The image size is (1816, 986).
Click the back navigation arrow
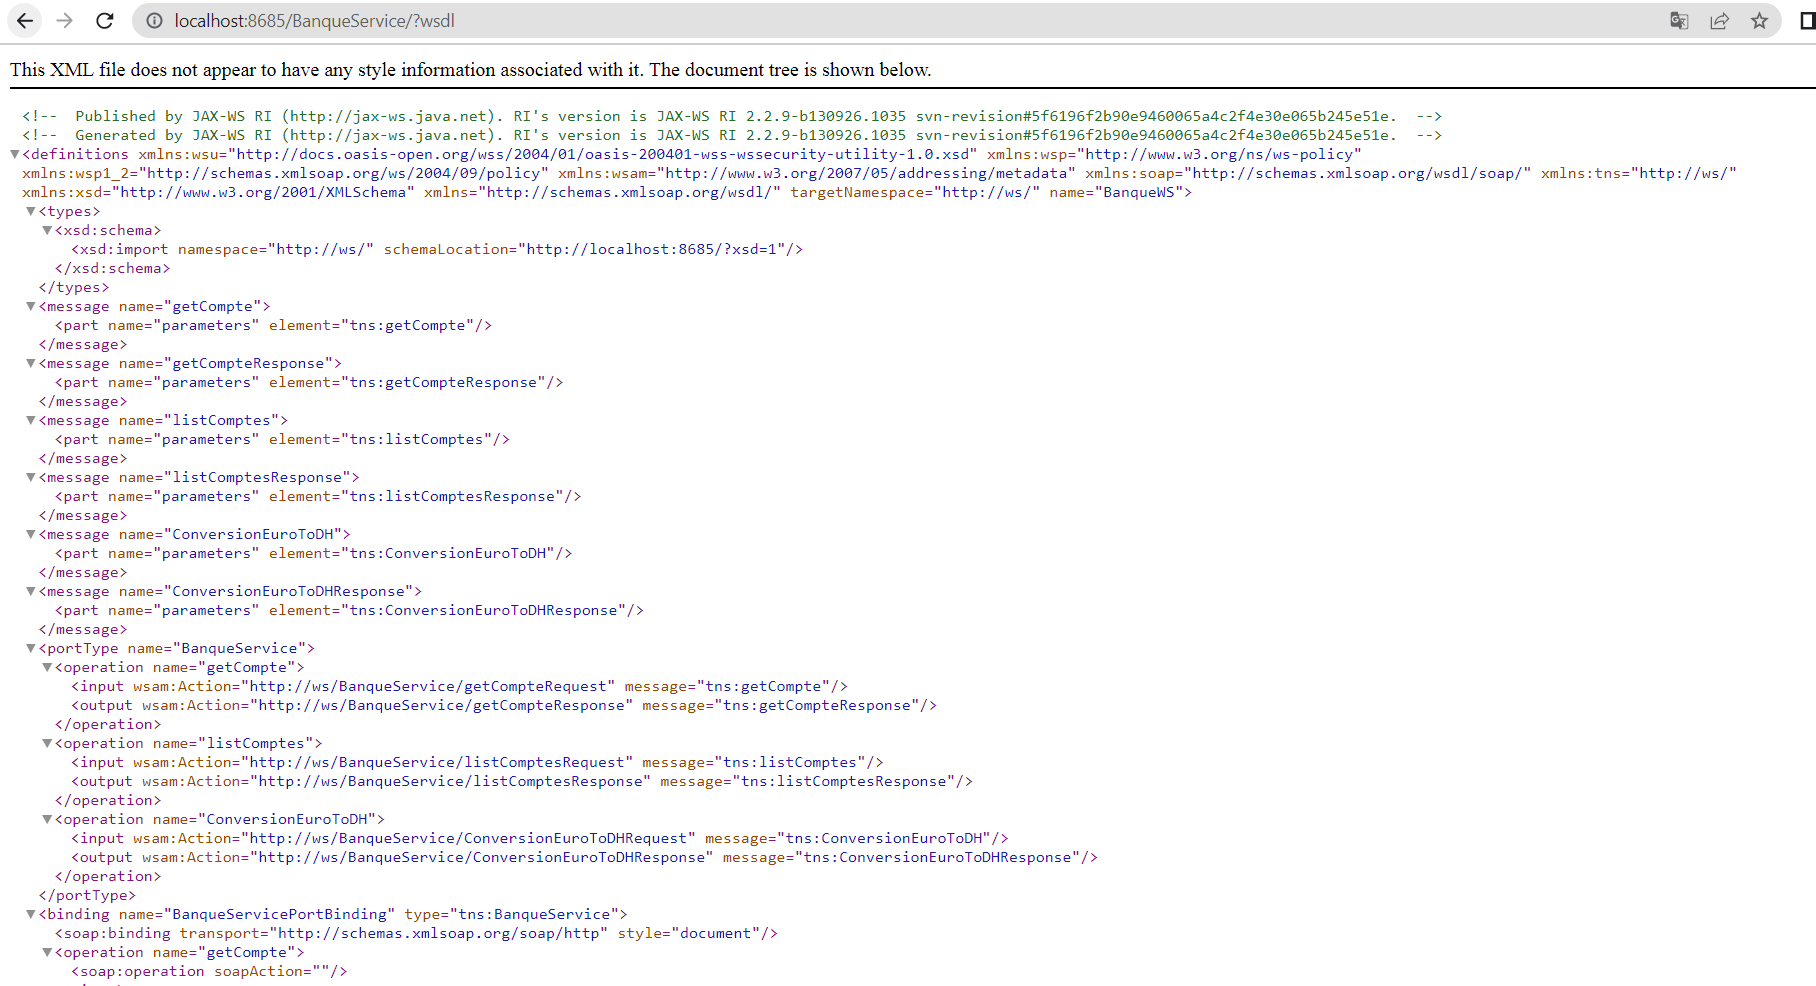(x=23, y=20)
